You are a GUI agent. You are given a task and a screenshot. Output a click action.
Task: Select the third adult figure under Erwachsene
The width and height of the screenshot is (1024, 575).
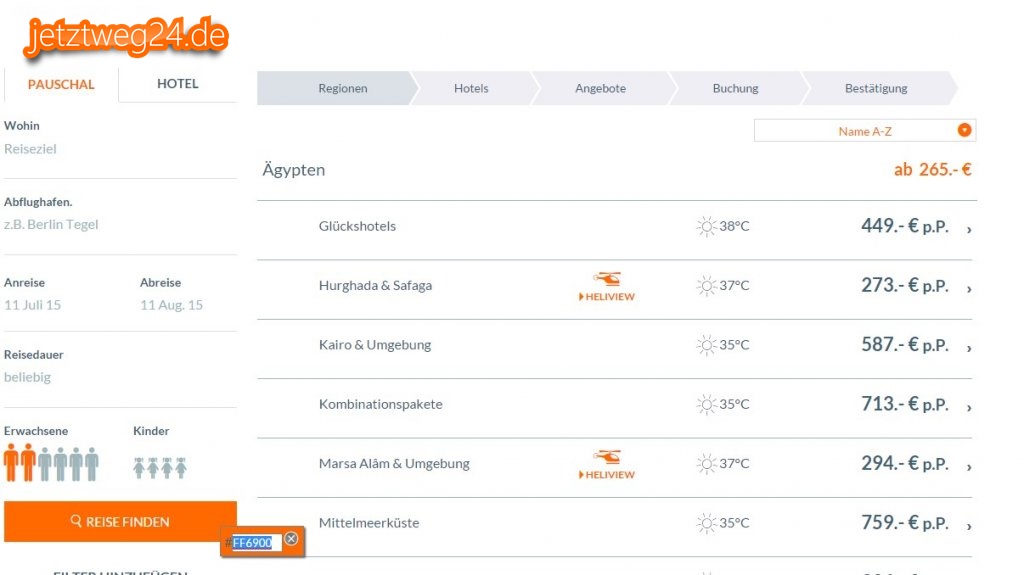pyautogui.click(x=44, y=463)
